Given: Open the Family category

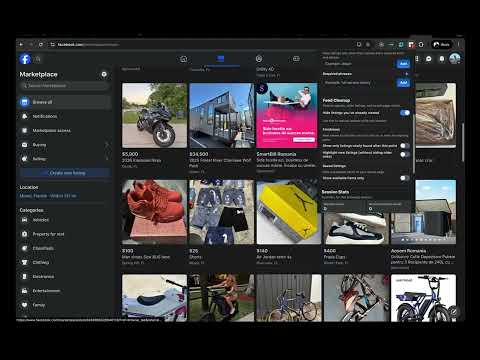Looking at the screenshot, I should click(65, 305).
